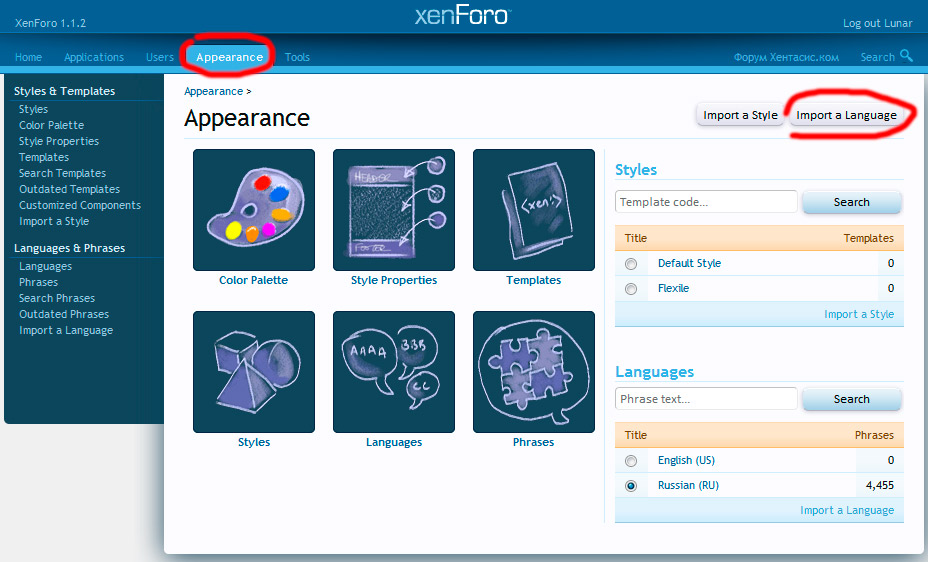This screenshot has height=562, width=928.
Task: Click the Styles & Templates sidebar heading
Action: click(65, 91)
